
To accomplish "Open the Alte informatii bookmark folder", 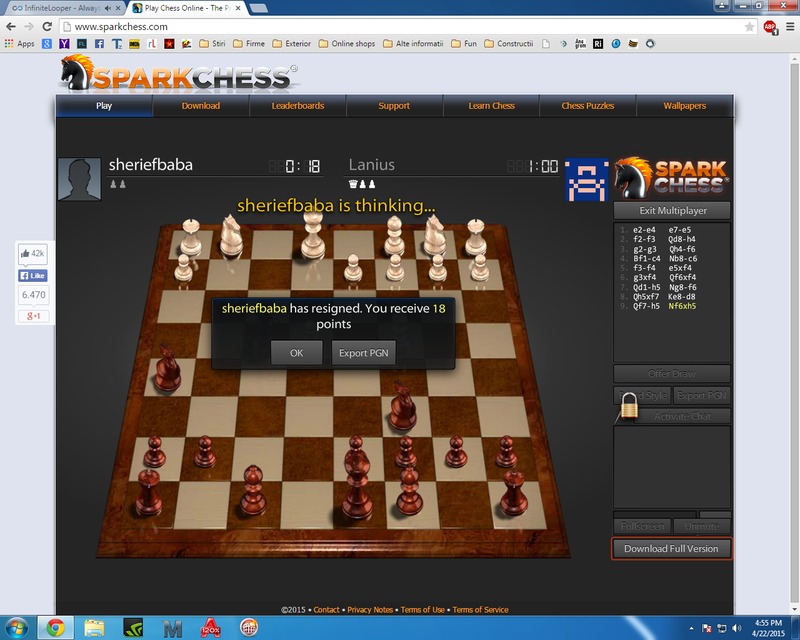I will pos(413,44).
